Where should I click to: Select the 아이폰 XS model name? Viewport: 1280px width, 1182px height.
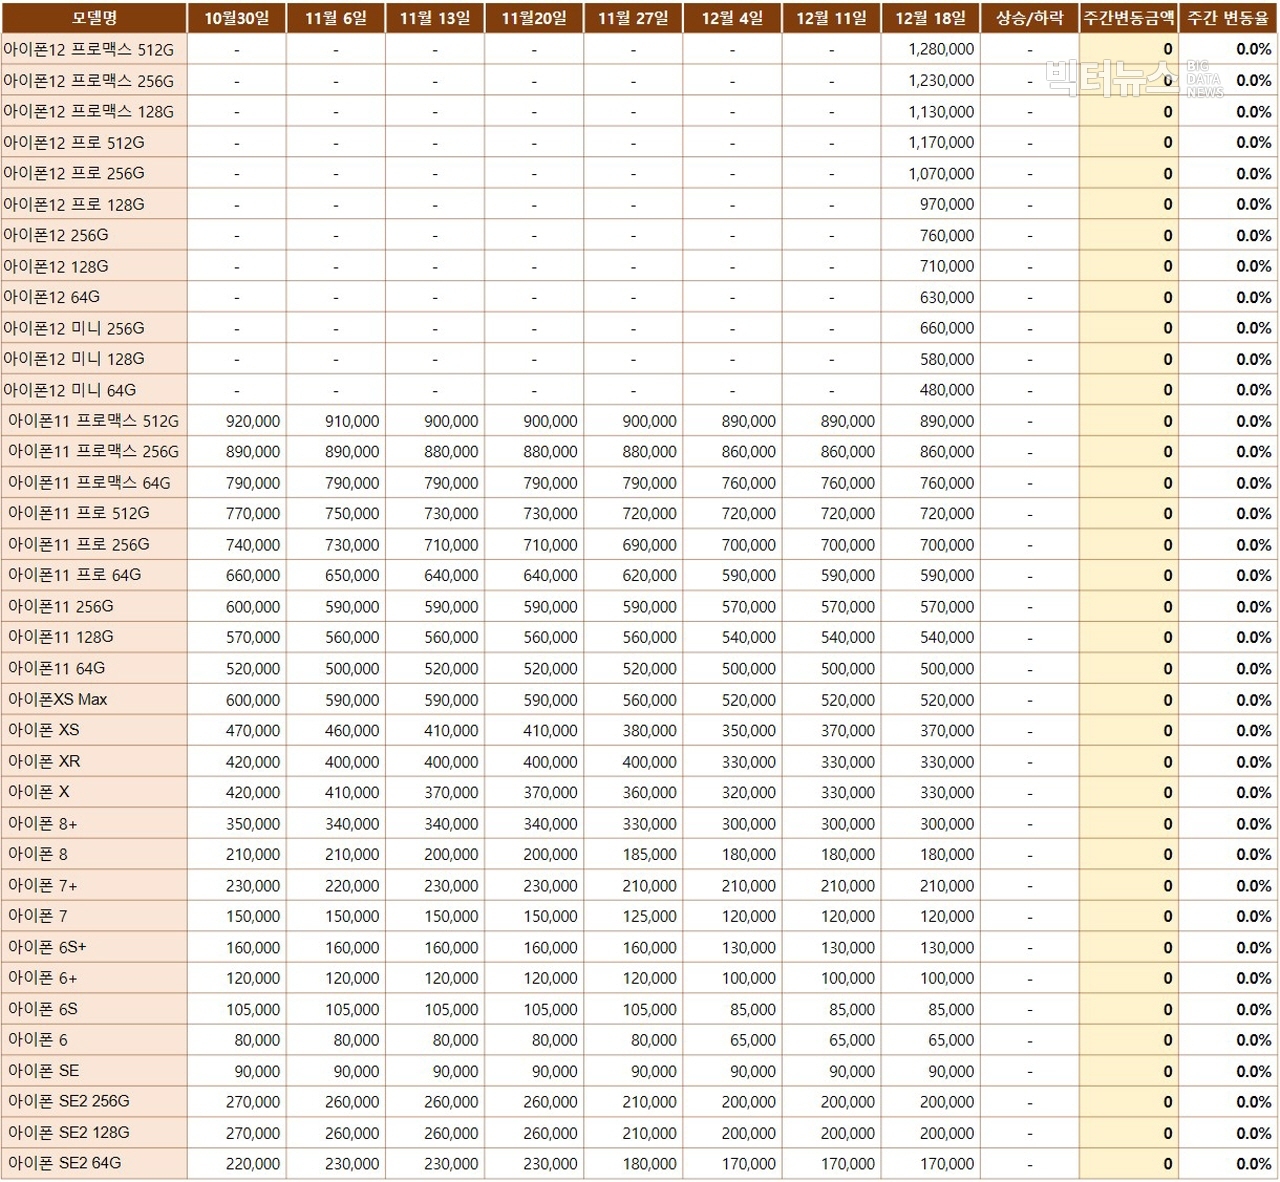(x=44, y=730)
